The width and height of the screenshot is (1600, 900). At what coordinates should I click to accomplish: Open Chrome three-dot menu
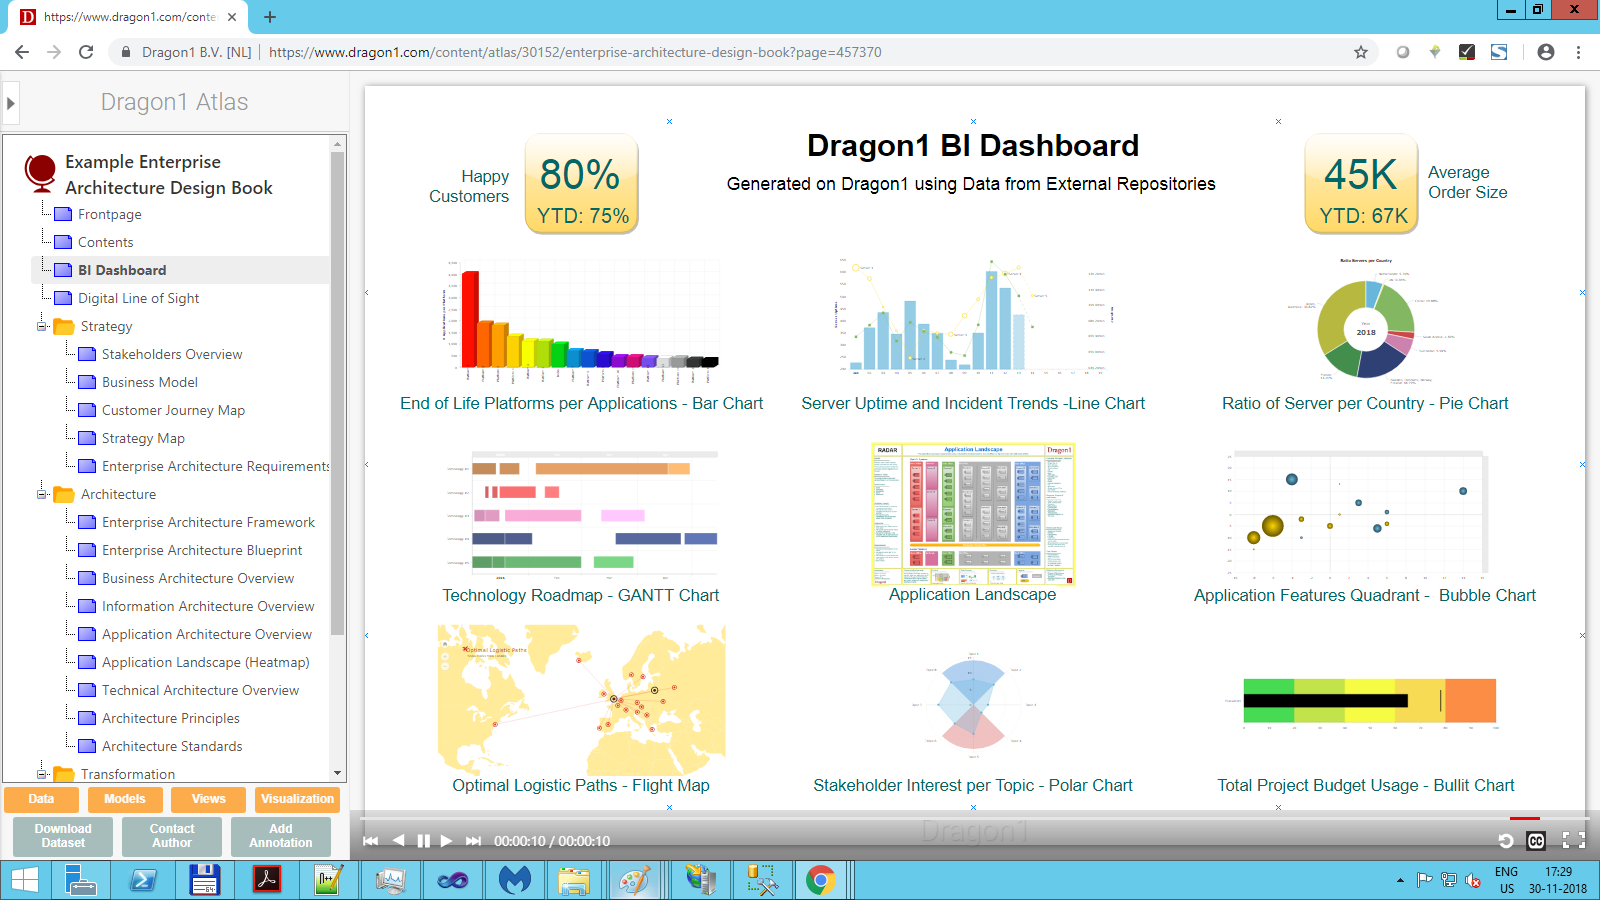tap(1579, 52)
